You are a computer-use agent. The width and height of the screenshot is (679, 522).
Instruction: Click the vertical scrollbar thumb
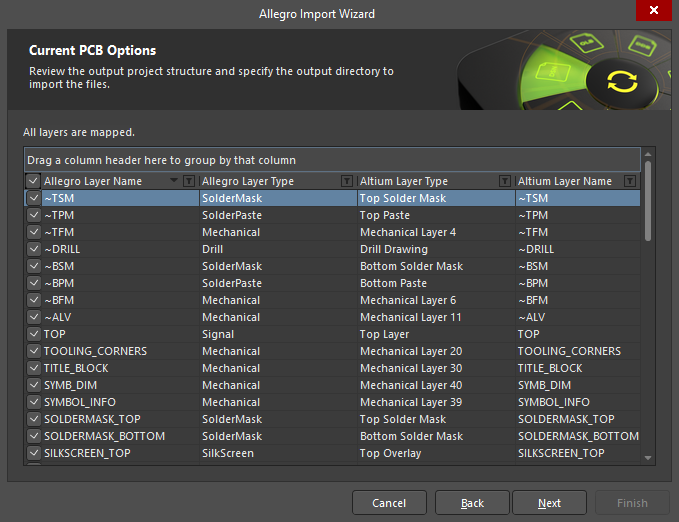coord(648,201)
